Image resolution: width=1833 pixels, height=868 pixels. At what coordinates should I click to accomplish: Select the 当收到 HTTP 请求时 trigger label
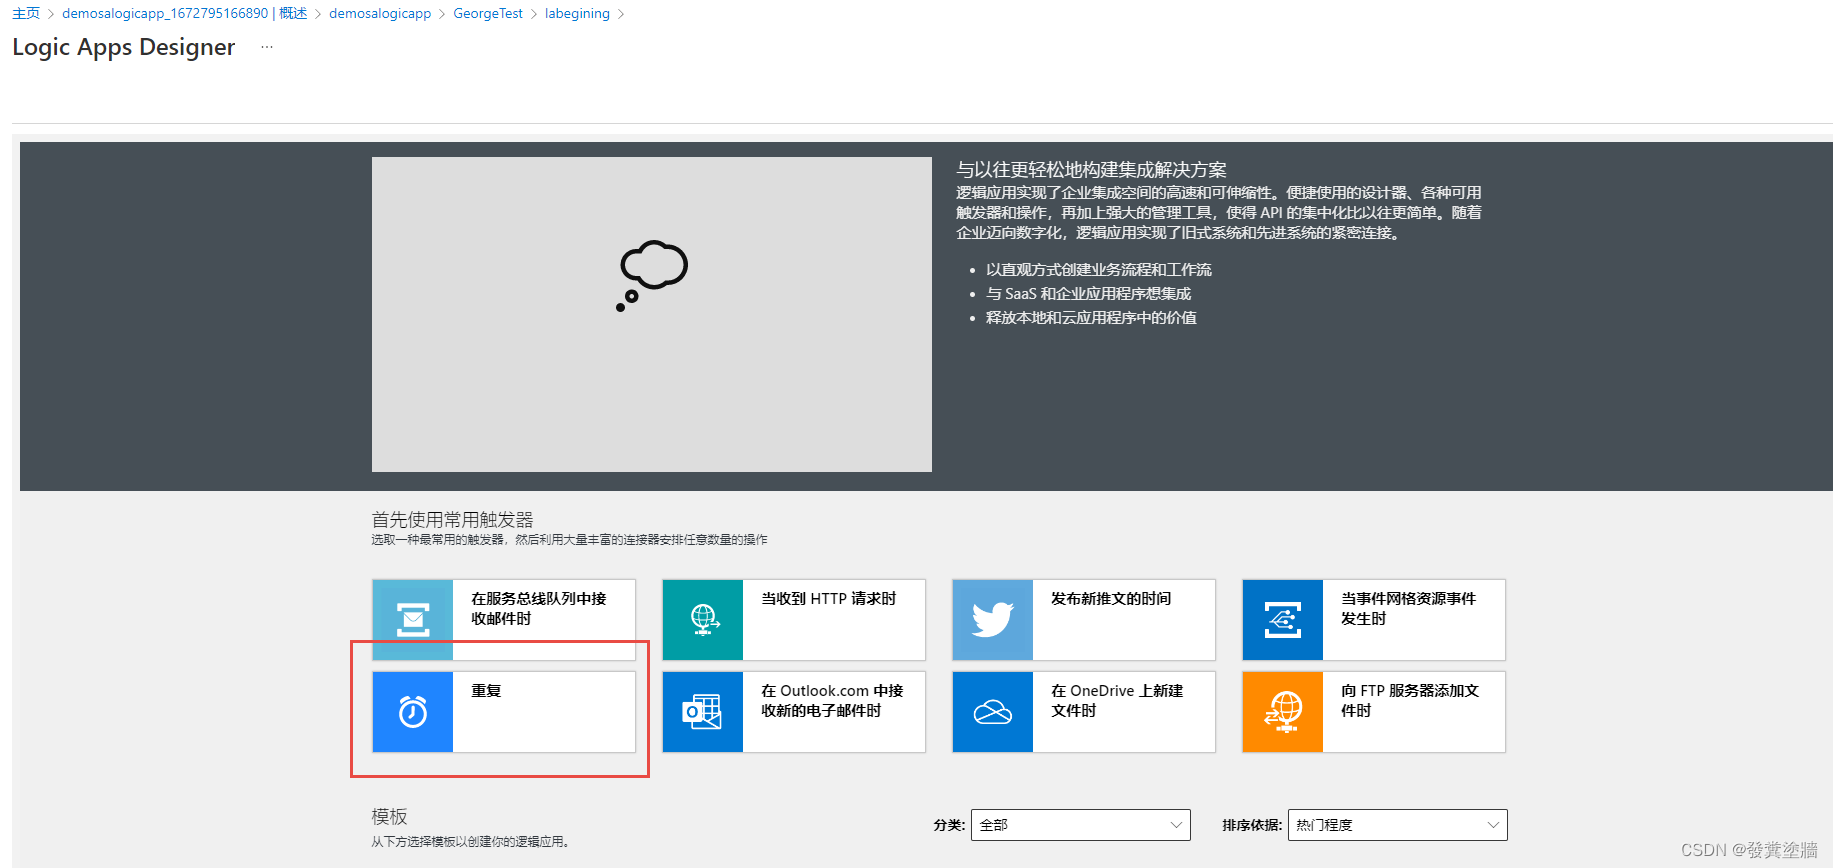click(x=829, y=598)
